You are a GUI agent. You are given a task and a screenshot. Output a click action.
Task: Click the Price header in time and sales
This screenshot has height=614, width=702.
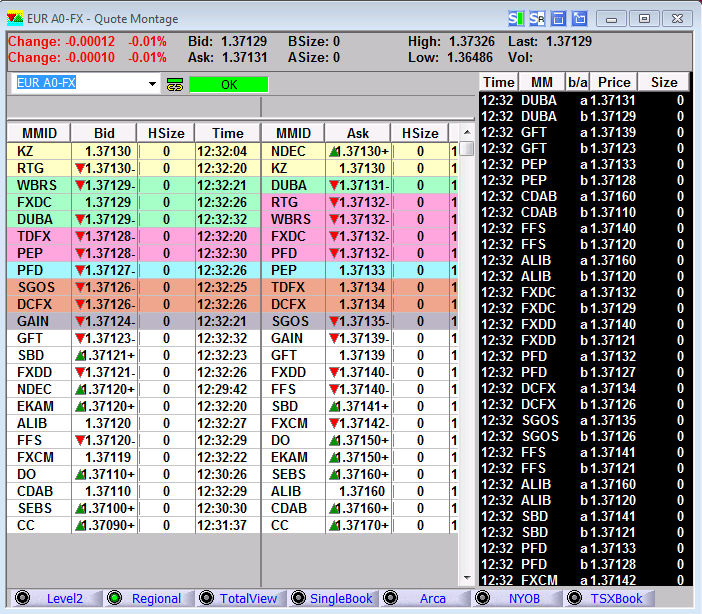tap(614, 82)
